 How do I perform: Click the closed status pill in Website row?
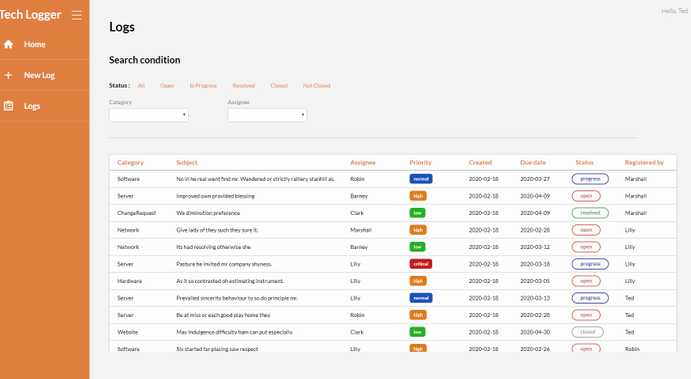(x=587, y=332)
